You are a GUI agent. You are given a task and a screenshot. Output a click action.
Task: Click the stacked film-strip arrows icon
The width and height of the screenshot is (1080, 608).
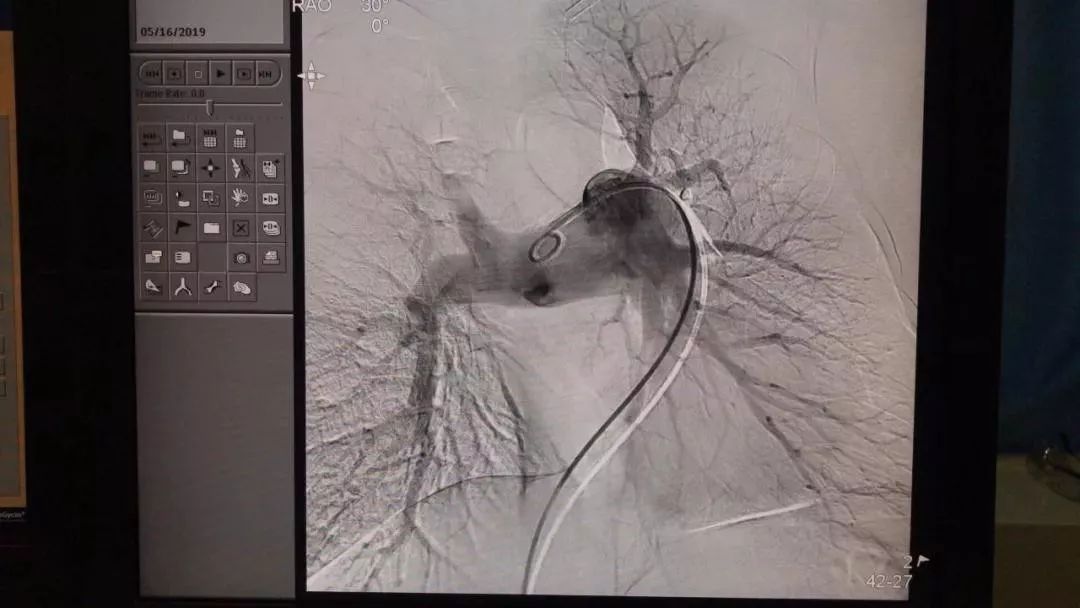point(270,228)
